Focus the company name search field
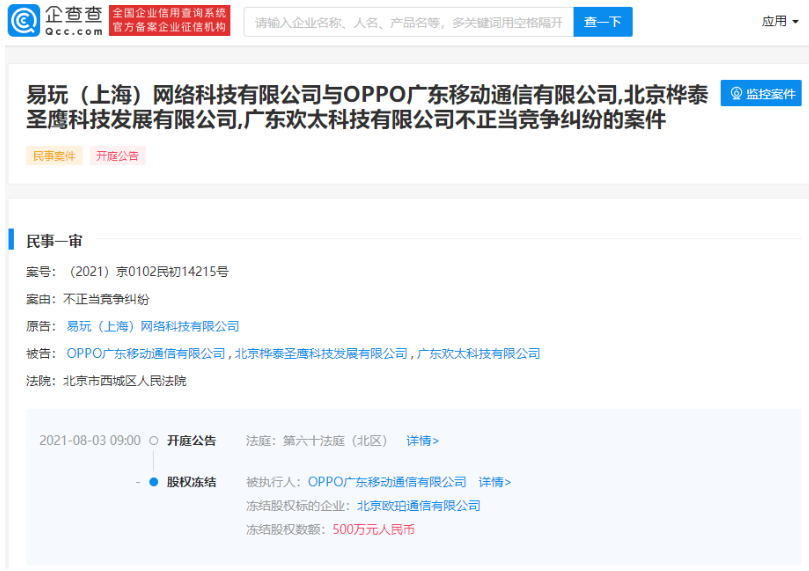 click(x=409, y=22)
